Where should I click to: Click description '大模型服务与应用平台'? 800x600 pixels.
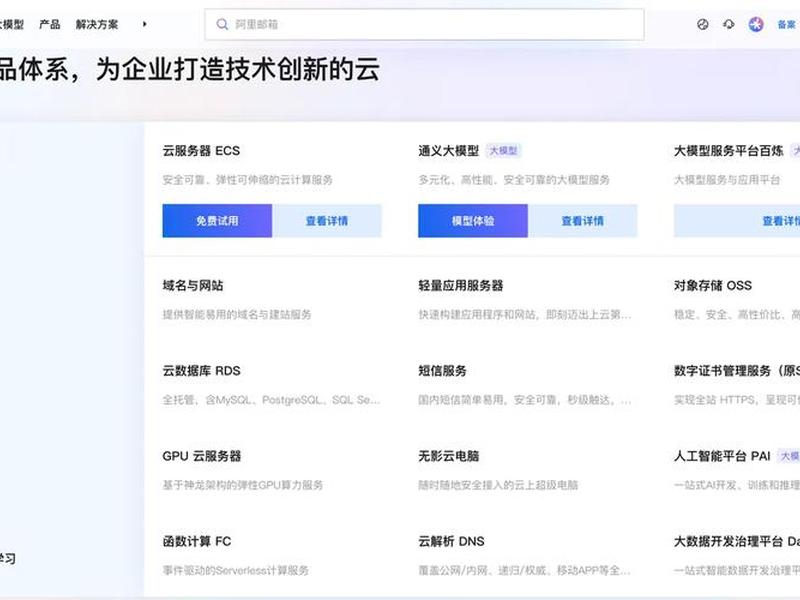click(x=727, y=180)
